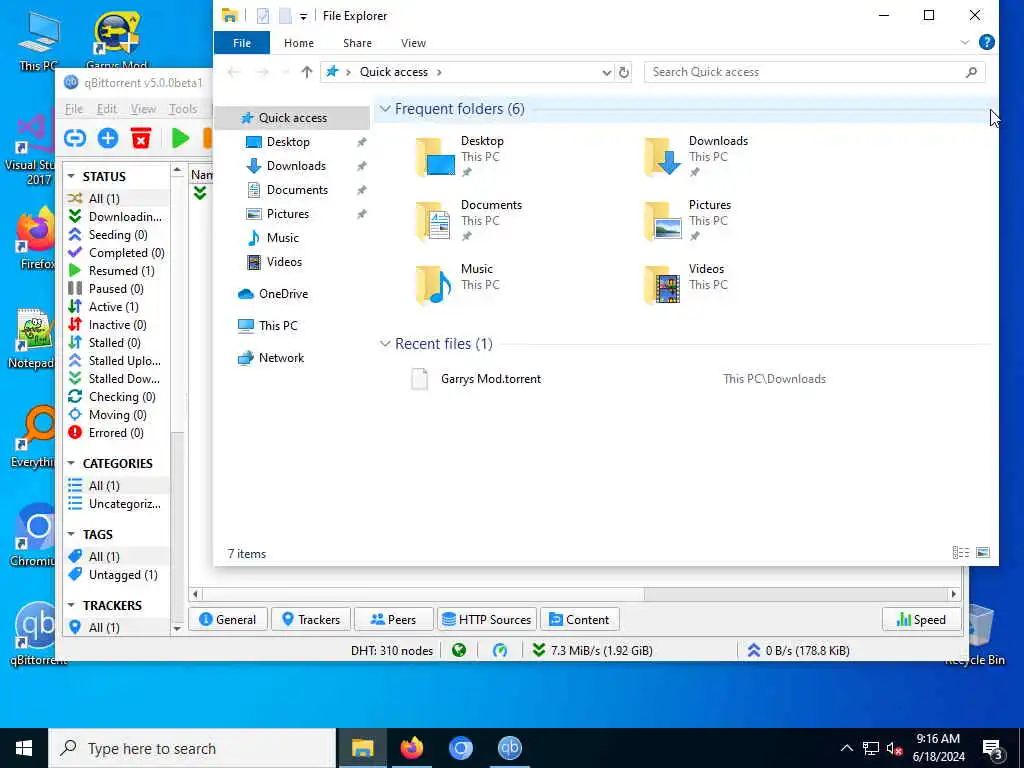Click the refresh button in address bar
This screenshot has height=768, width=1024.
coord(624,72)
